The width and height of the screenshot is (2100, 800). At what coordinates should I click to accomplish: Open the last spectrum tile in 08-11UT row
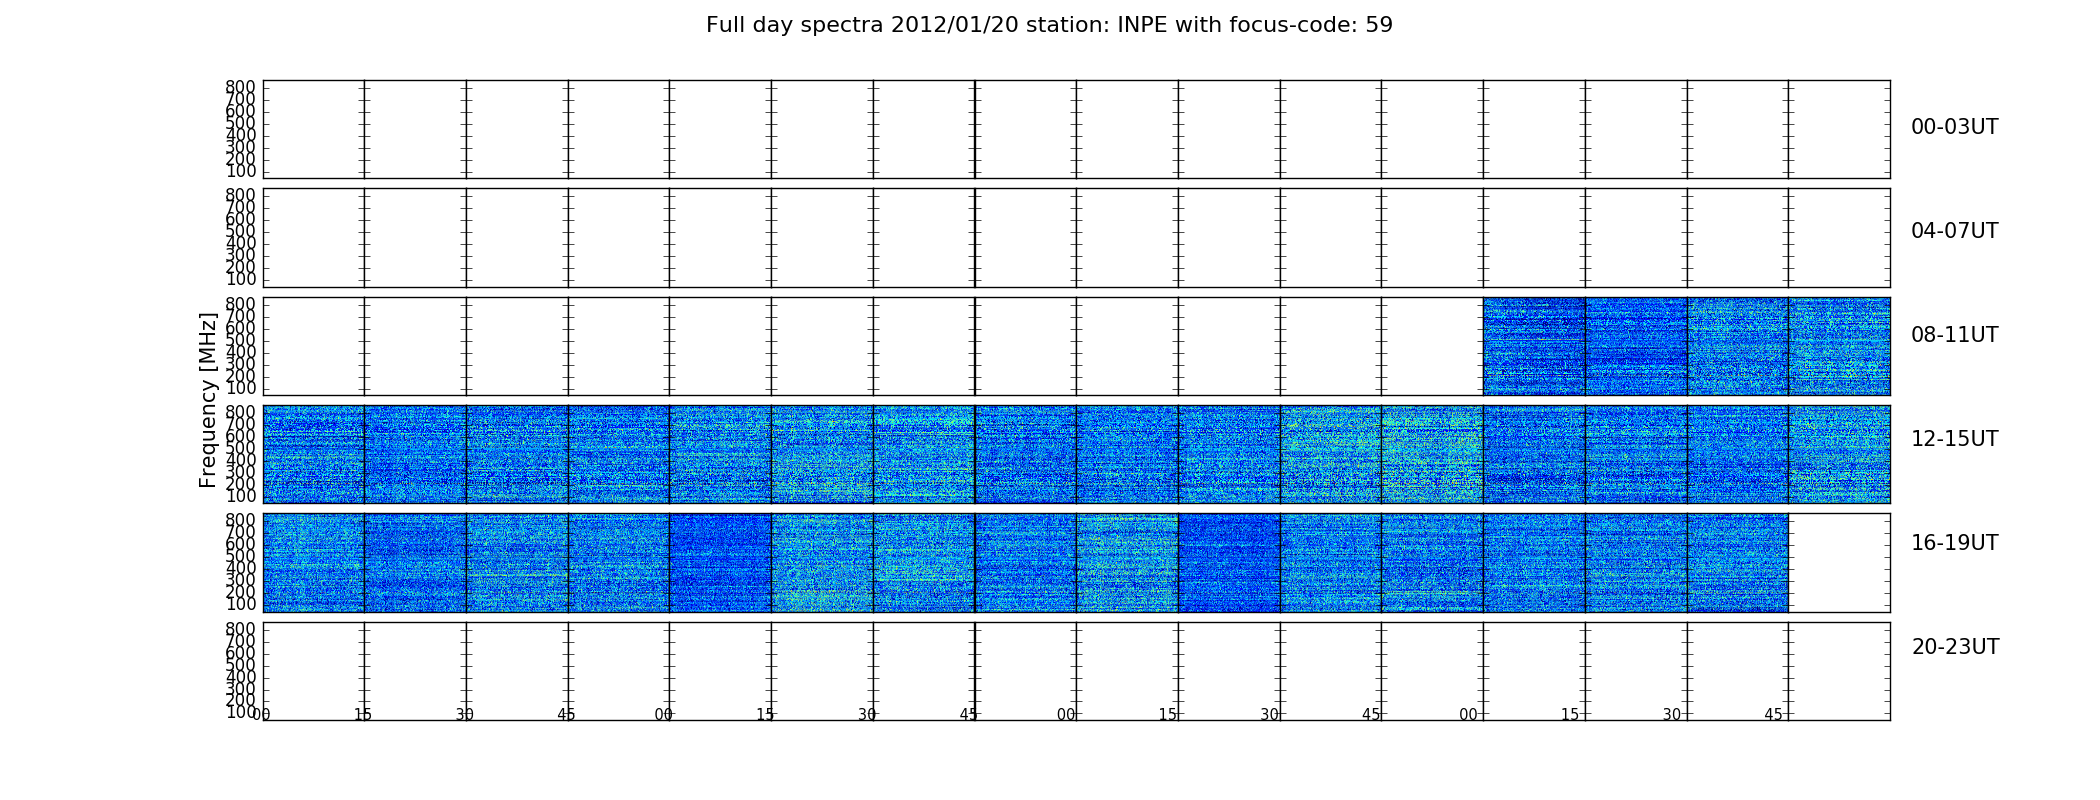(1839, 346)
